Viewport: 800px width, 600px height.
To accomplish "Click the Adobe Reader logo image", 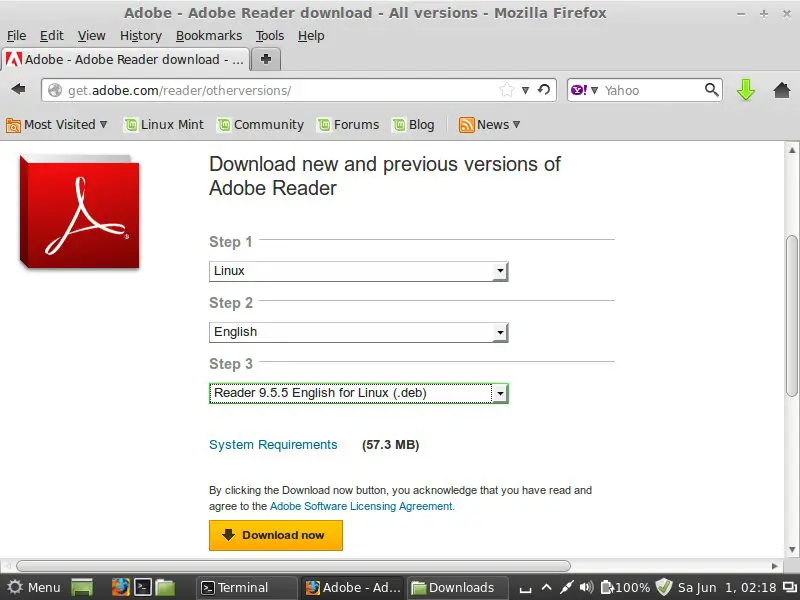I will (x=79, y=211).
